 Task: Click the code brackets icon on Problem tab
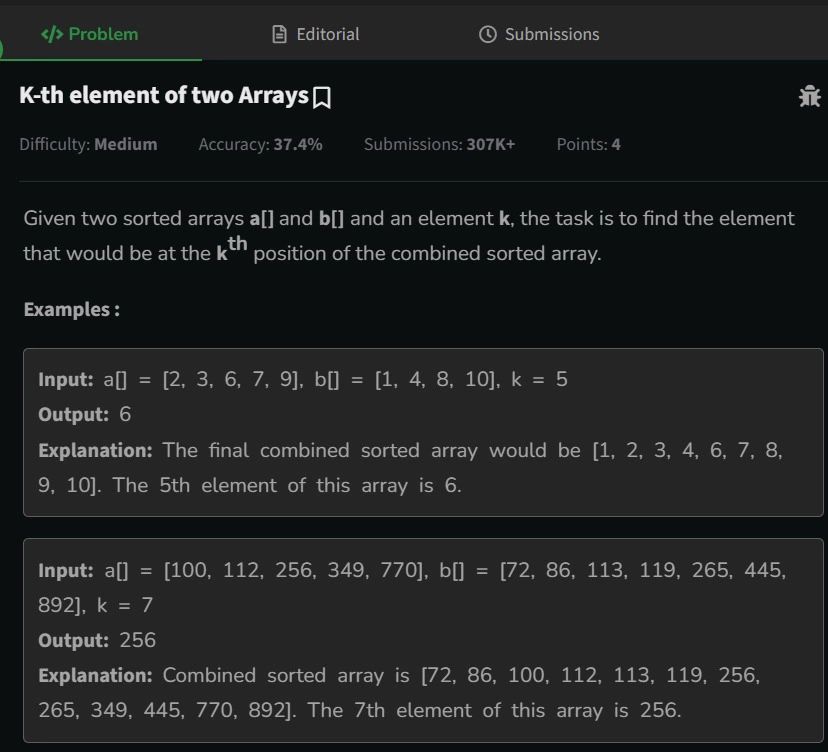coord(52,34)
